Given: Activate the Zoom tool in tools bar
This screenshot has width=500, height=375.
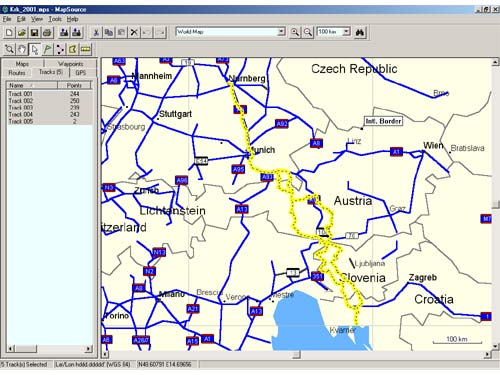Looking at the screenshot, I should point(9,49).
